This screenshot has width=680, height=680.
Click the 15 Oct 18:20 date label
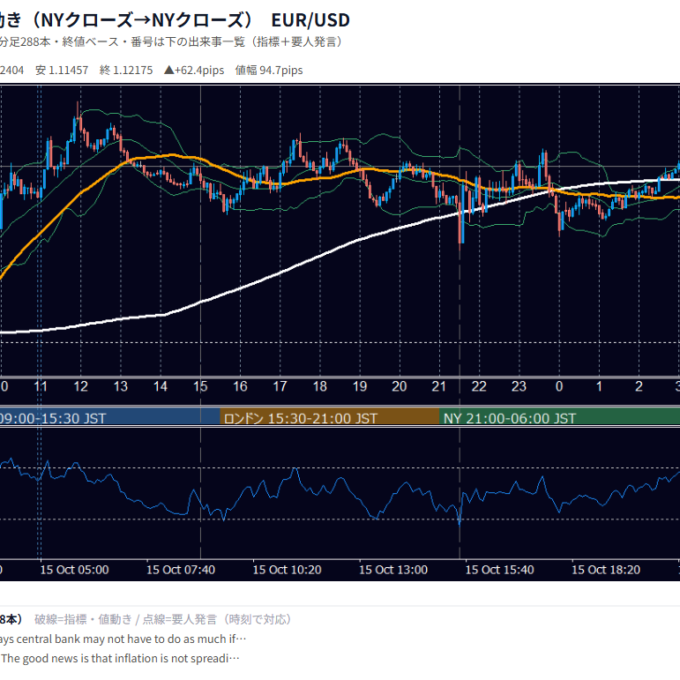click(606, 569)
